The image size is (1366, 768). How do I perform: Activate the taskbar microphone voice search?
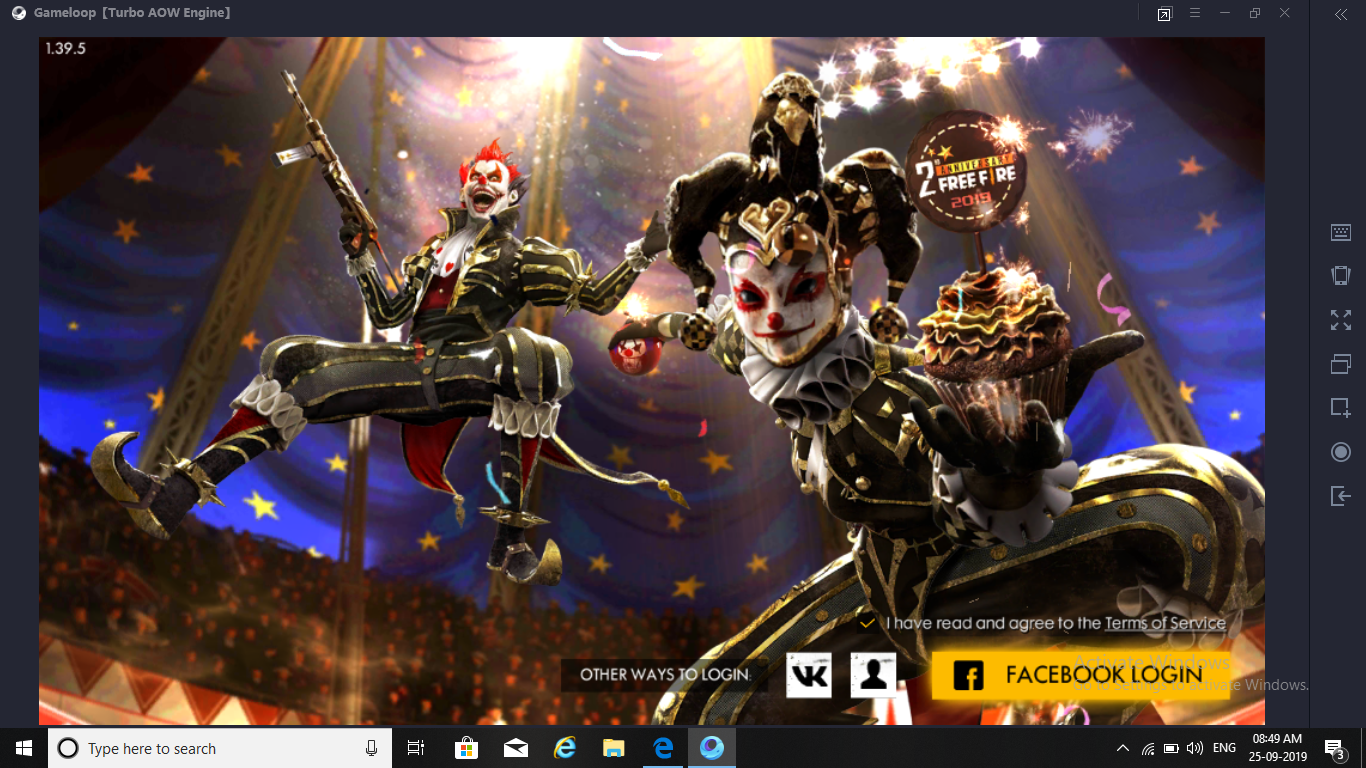point(371,748)
